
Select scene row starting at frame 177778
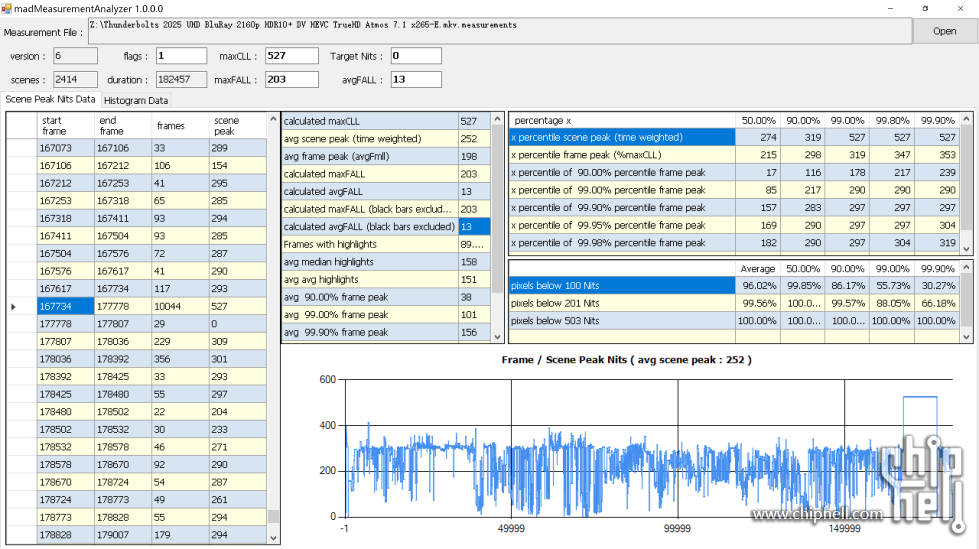click(x=65, y=324)
